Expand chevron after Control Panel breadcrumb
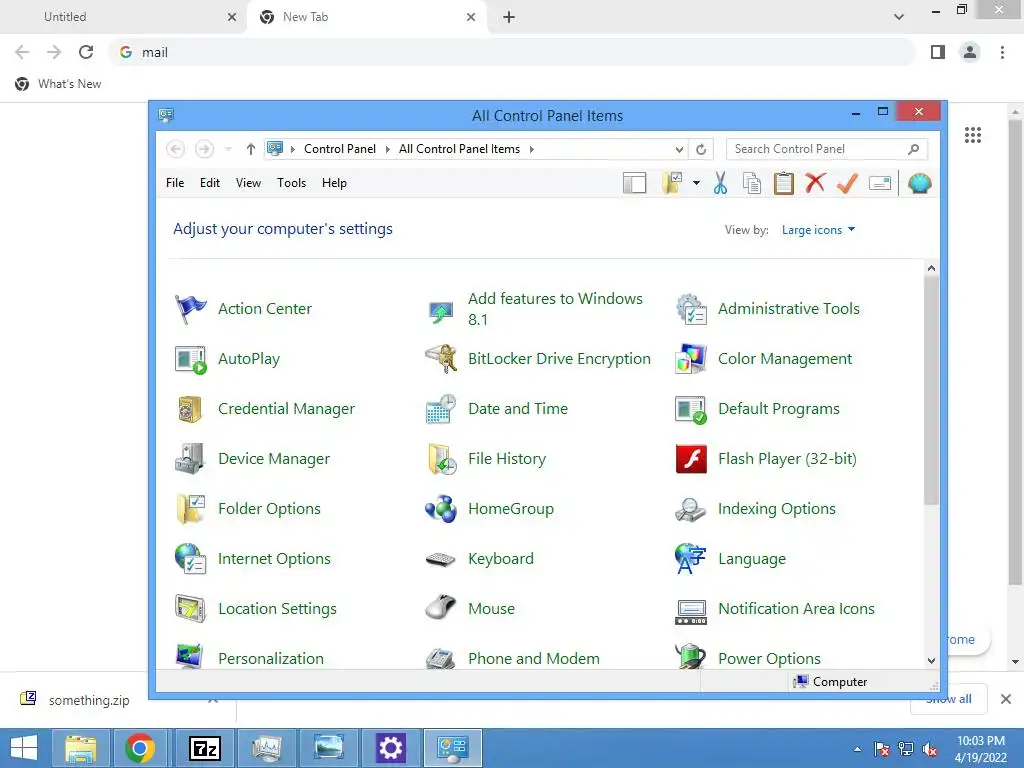Screen dimensions: 1024x768 tap(387, 150)
